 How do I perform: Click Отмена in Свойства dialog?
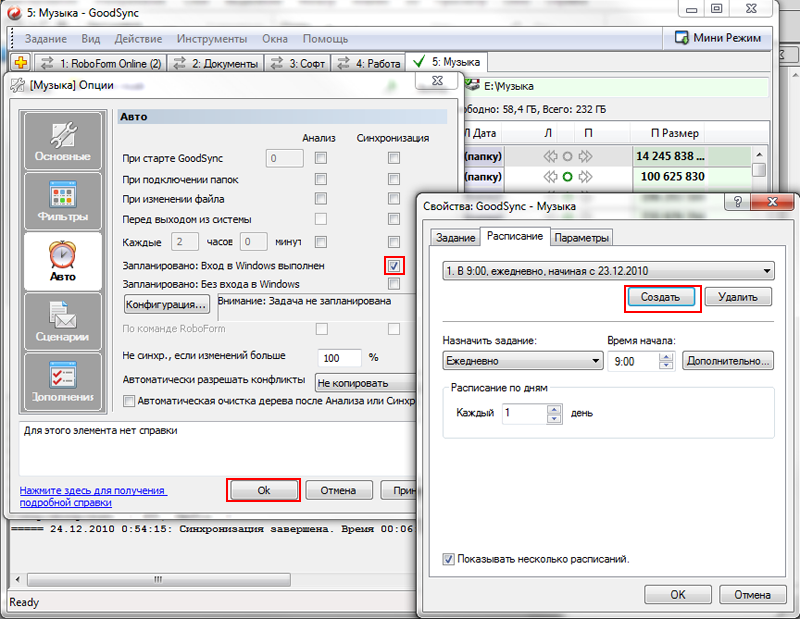click(752, 595)
